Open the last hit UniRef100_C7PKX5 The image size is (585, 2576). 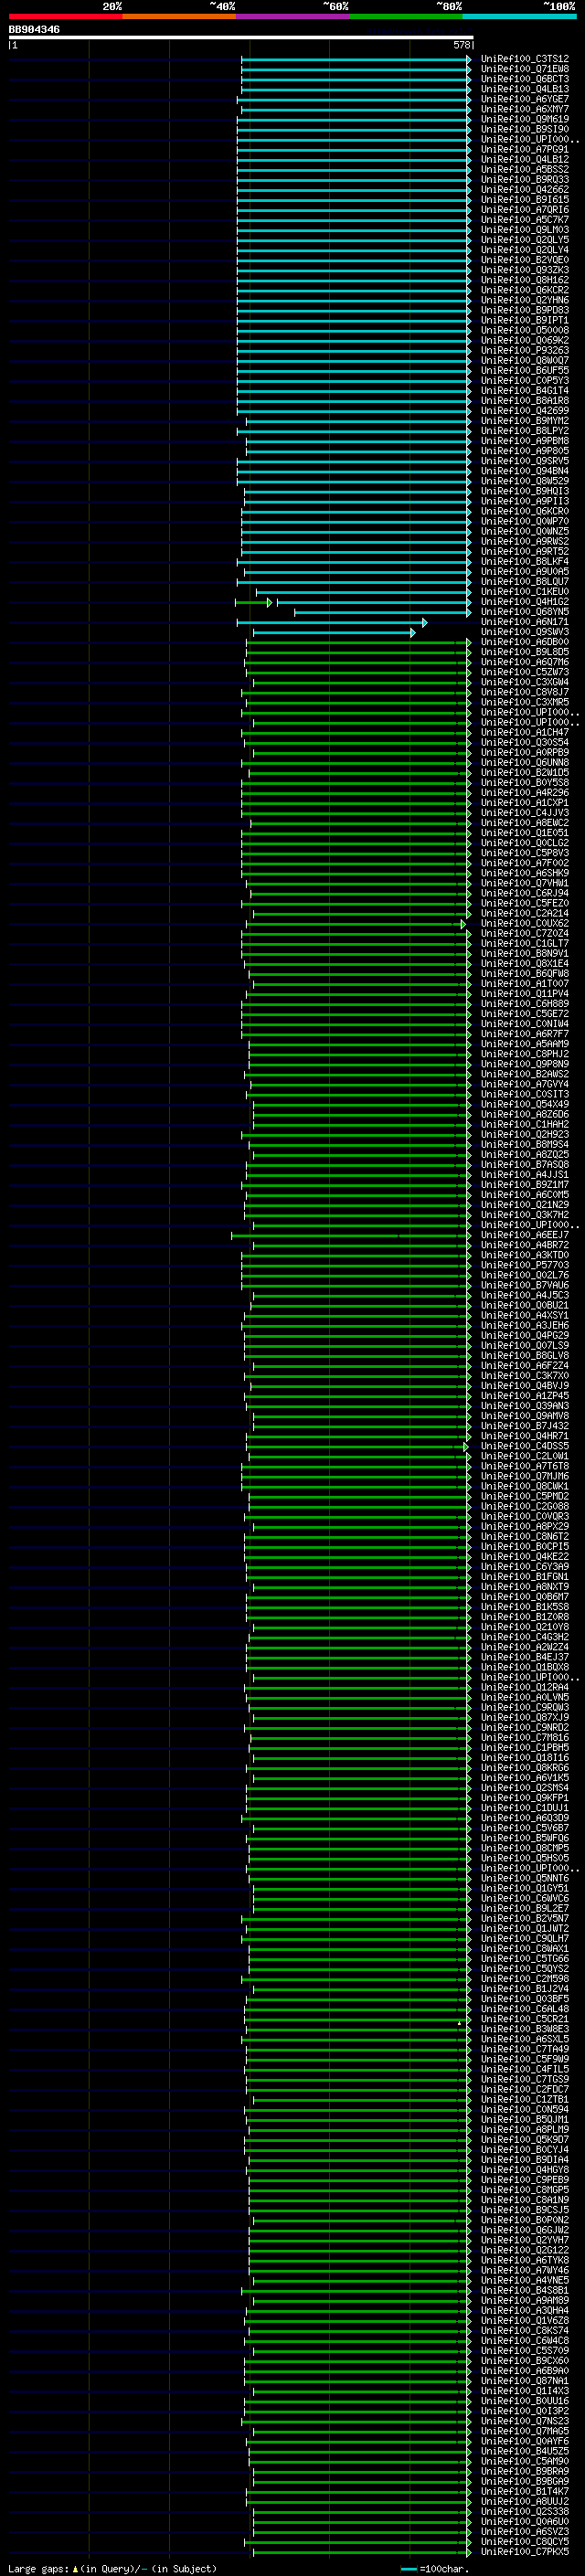(x=524, y=2551)
